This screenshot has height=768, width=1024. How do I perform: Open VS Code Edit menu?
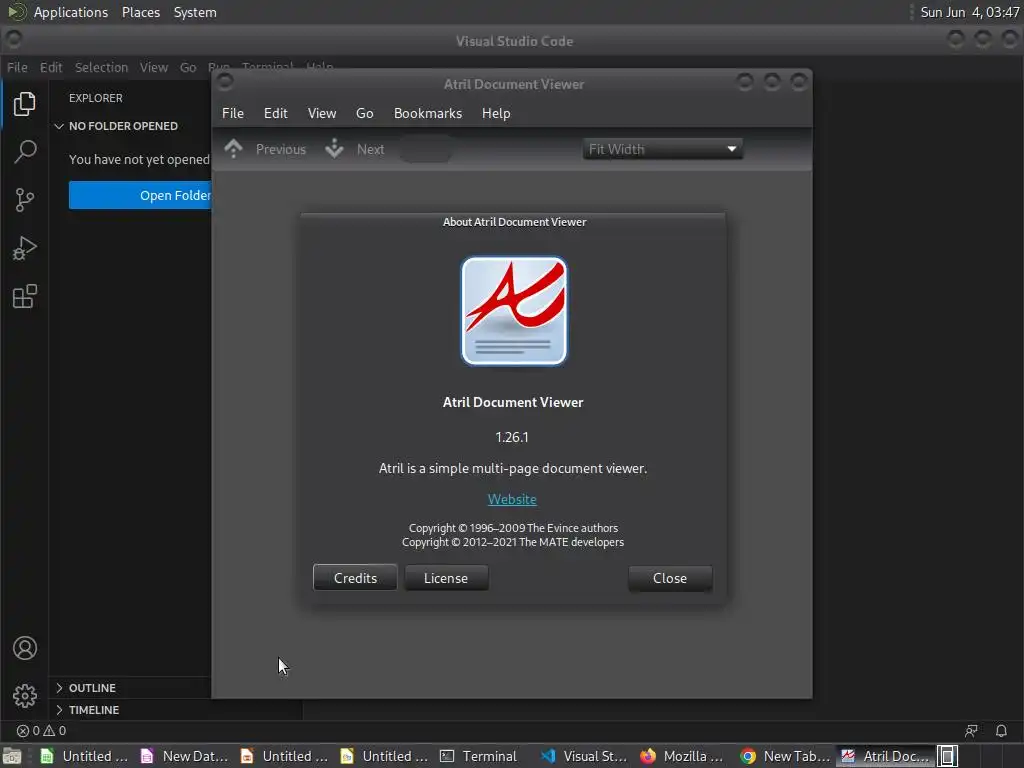coord(51,67)
